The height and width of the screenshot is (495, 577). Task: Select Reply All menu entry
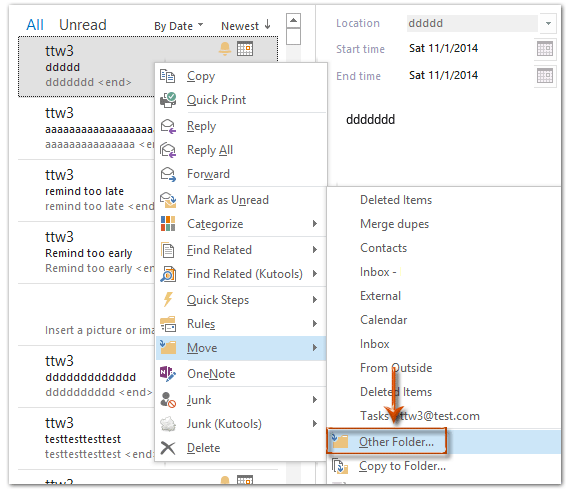pos(241,150)
